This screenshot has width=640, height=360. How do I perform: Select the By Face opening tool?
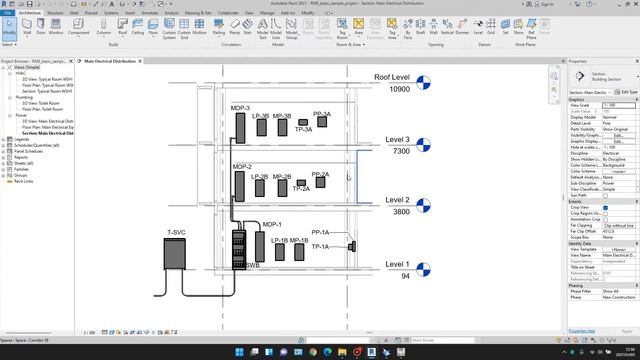(408, 29)
